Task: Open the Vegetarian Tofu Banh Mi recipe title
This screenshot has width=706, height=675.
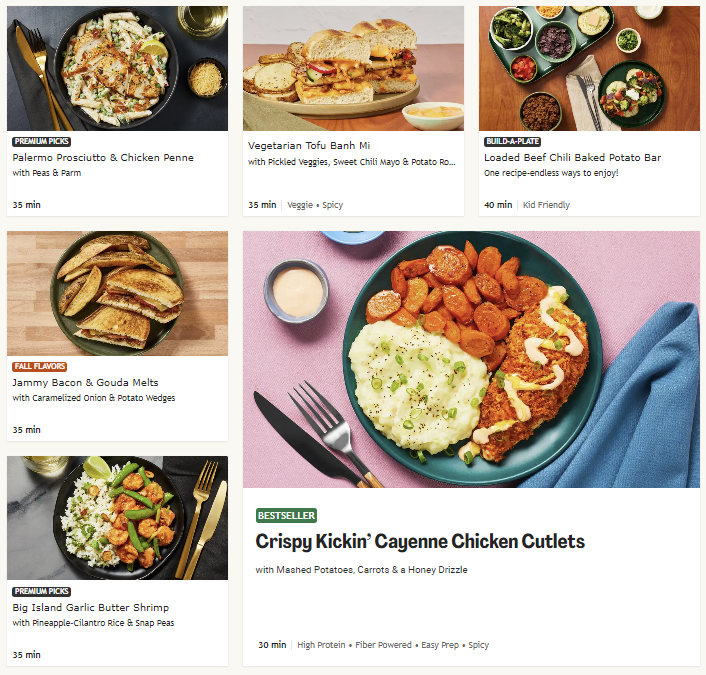Action: [309, 145]
